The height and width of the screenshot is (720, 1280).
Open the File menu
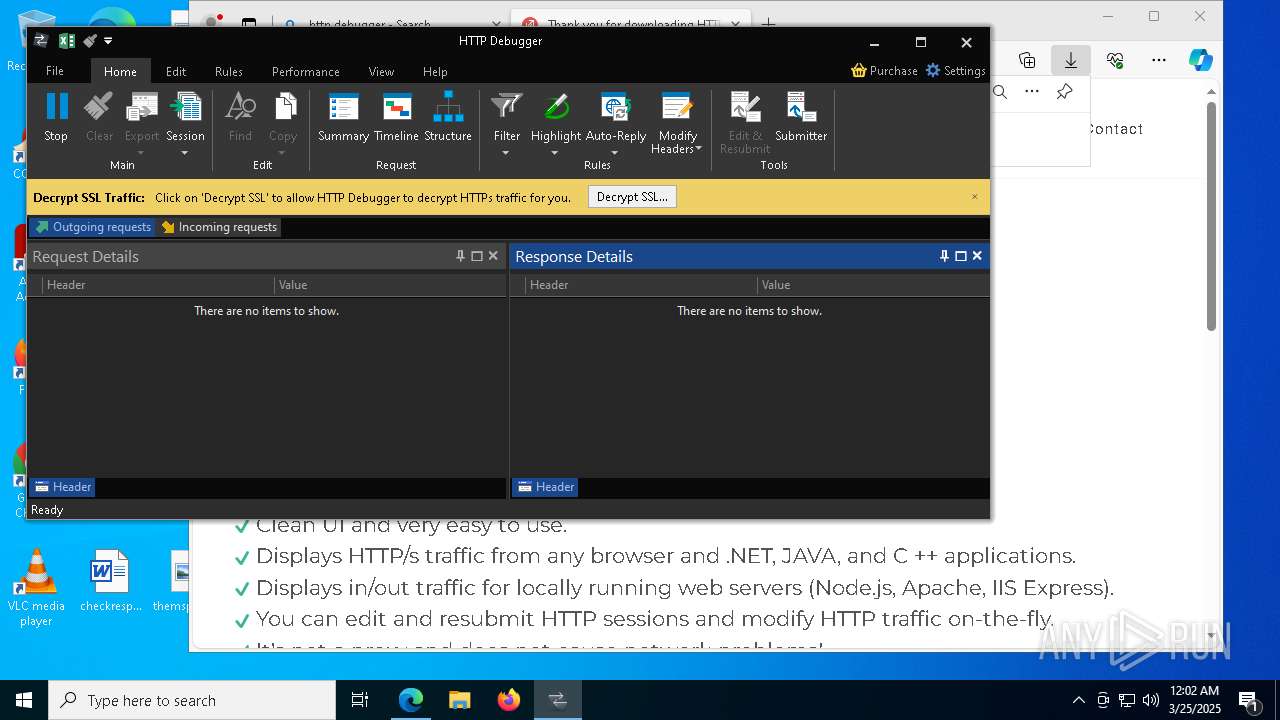55,71
